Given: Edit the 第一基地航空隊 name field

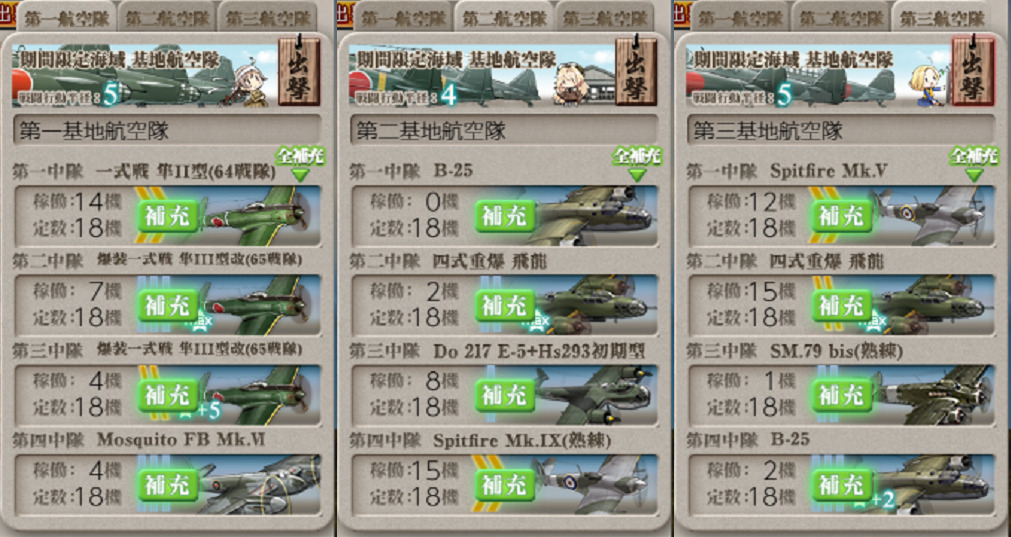Looking at the screenshot, I should tap(167, 131).
